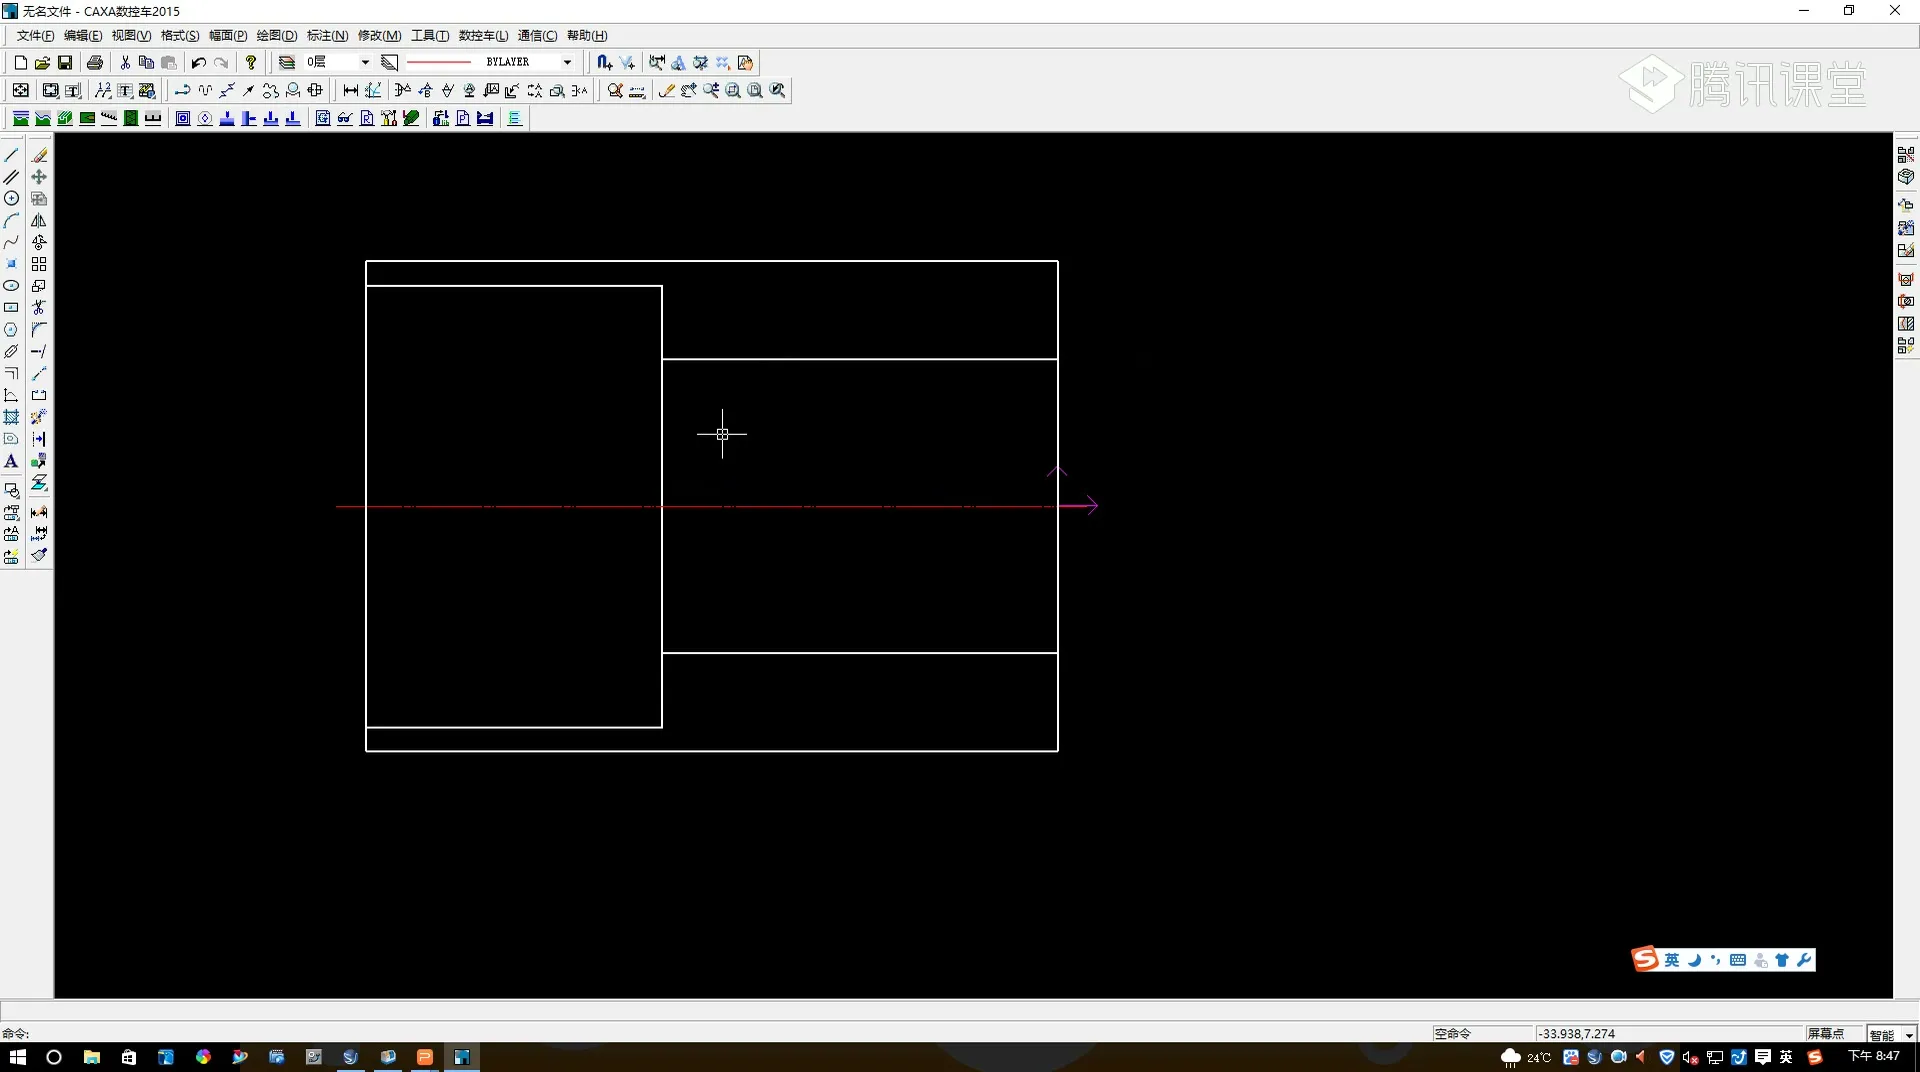This screenshot has width=1920, height=1072.
Task: Expand the layer dropdown showing 0层
Action: 365,63
